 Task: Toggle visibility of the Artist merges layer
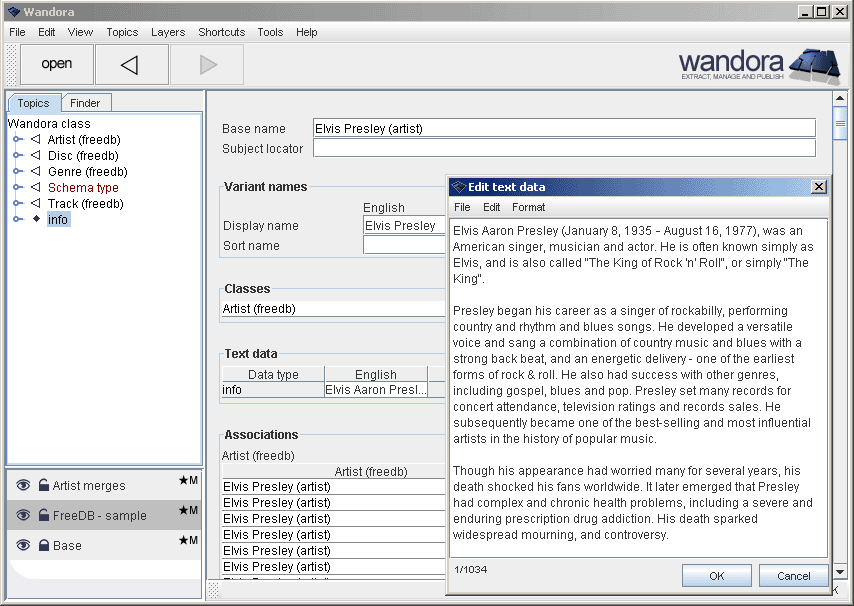[23, 486]
